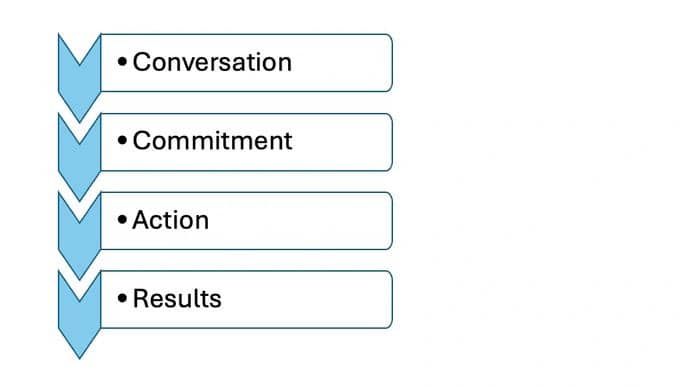Select the word Commitment
The image size is (686, 386).
tap(212, 141)
